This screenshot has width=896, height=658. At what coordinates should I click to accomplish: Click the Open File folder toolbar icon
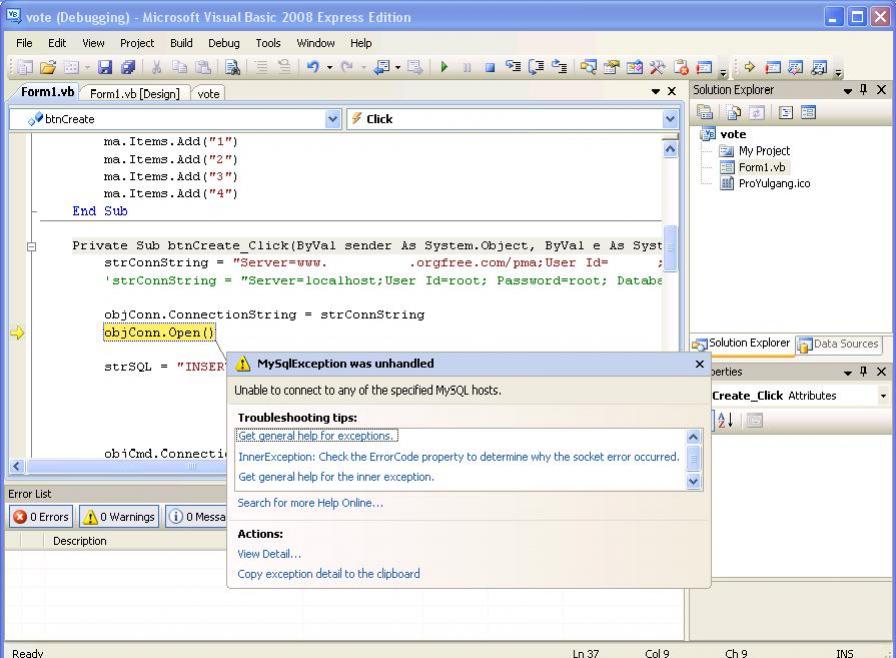point(48,67)
